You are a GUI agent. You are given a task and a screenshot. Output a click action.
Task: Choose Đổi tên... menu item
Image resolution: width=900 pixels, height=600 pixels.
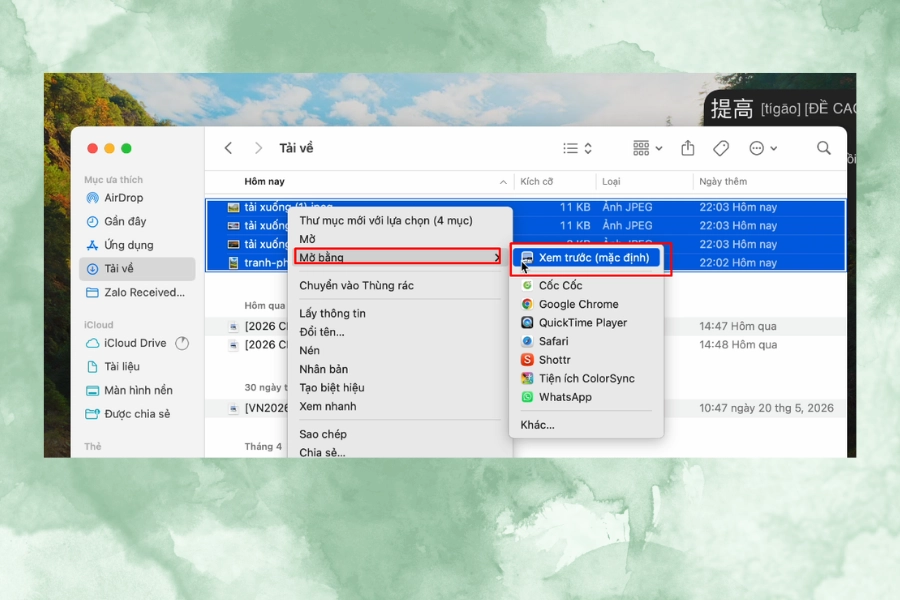(399, 332)
